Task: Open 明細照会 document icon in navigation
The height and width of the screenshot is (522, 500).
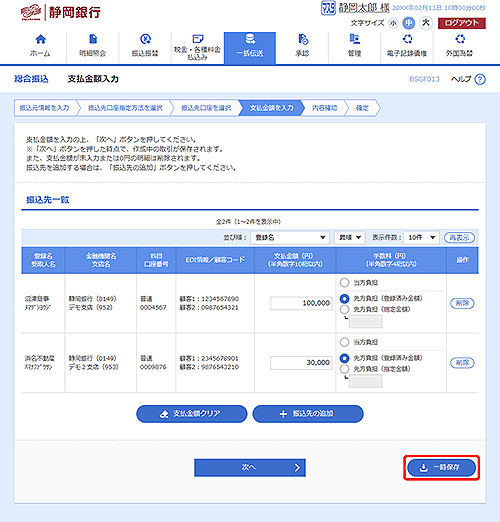Action: 93,39
